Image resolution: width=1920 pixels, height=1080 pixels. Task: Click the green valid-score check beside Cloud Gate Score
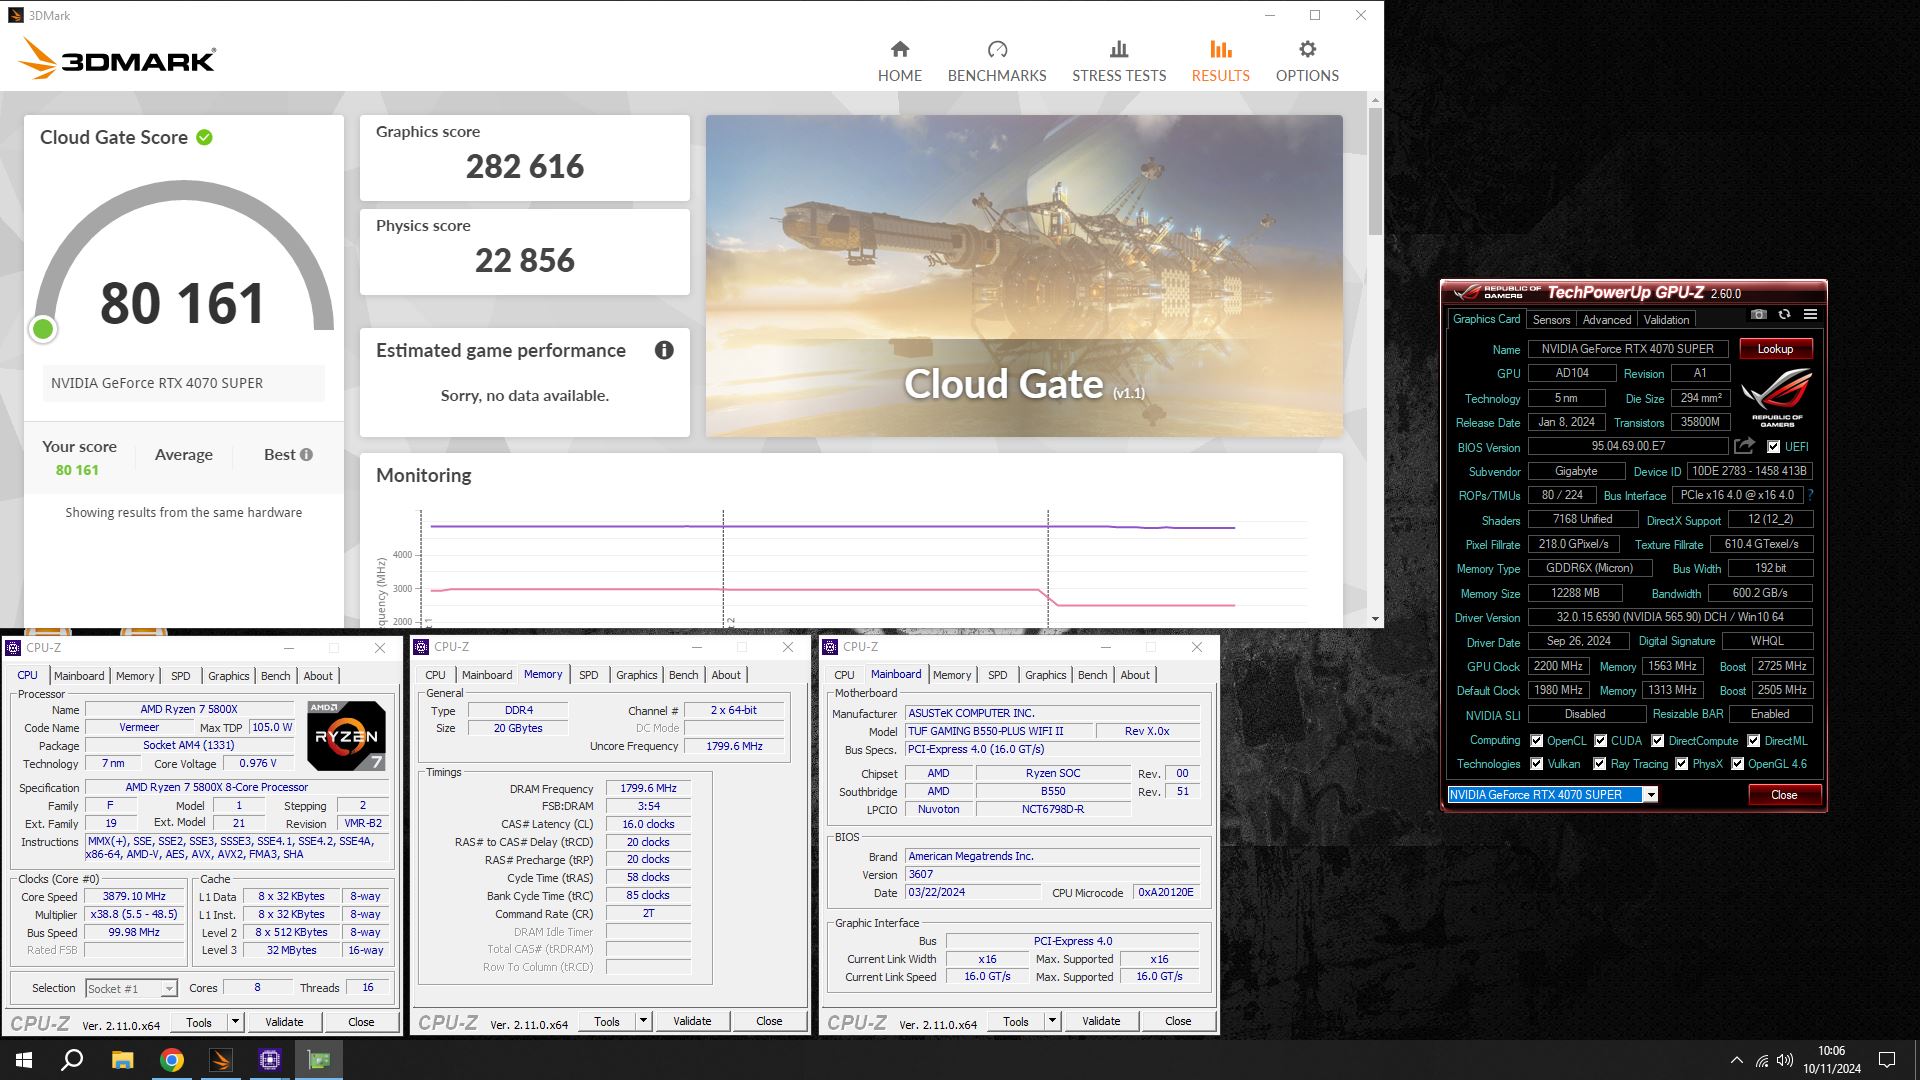(x=204, y=137)
